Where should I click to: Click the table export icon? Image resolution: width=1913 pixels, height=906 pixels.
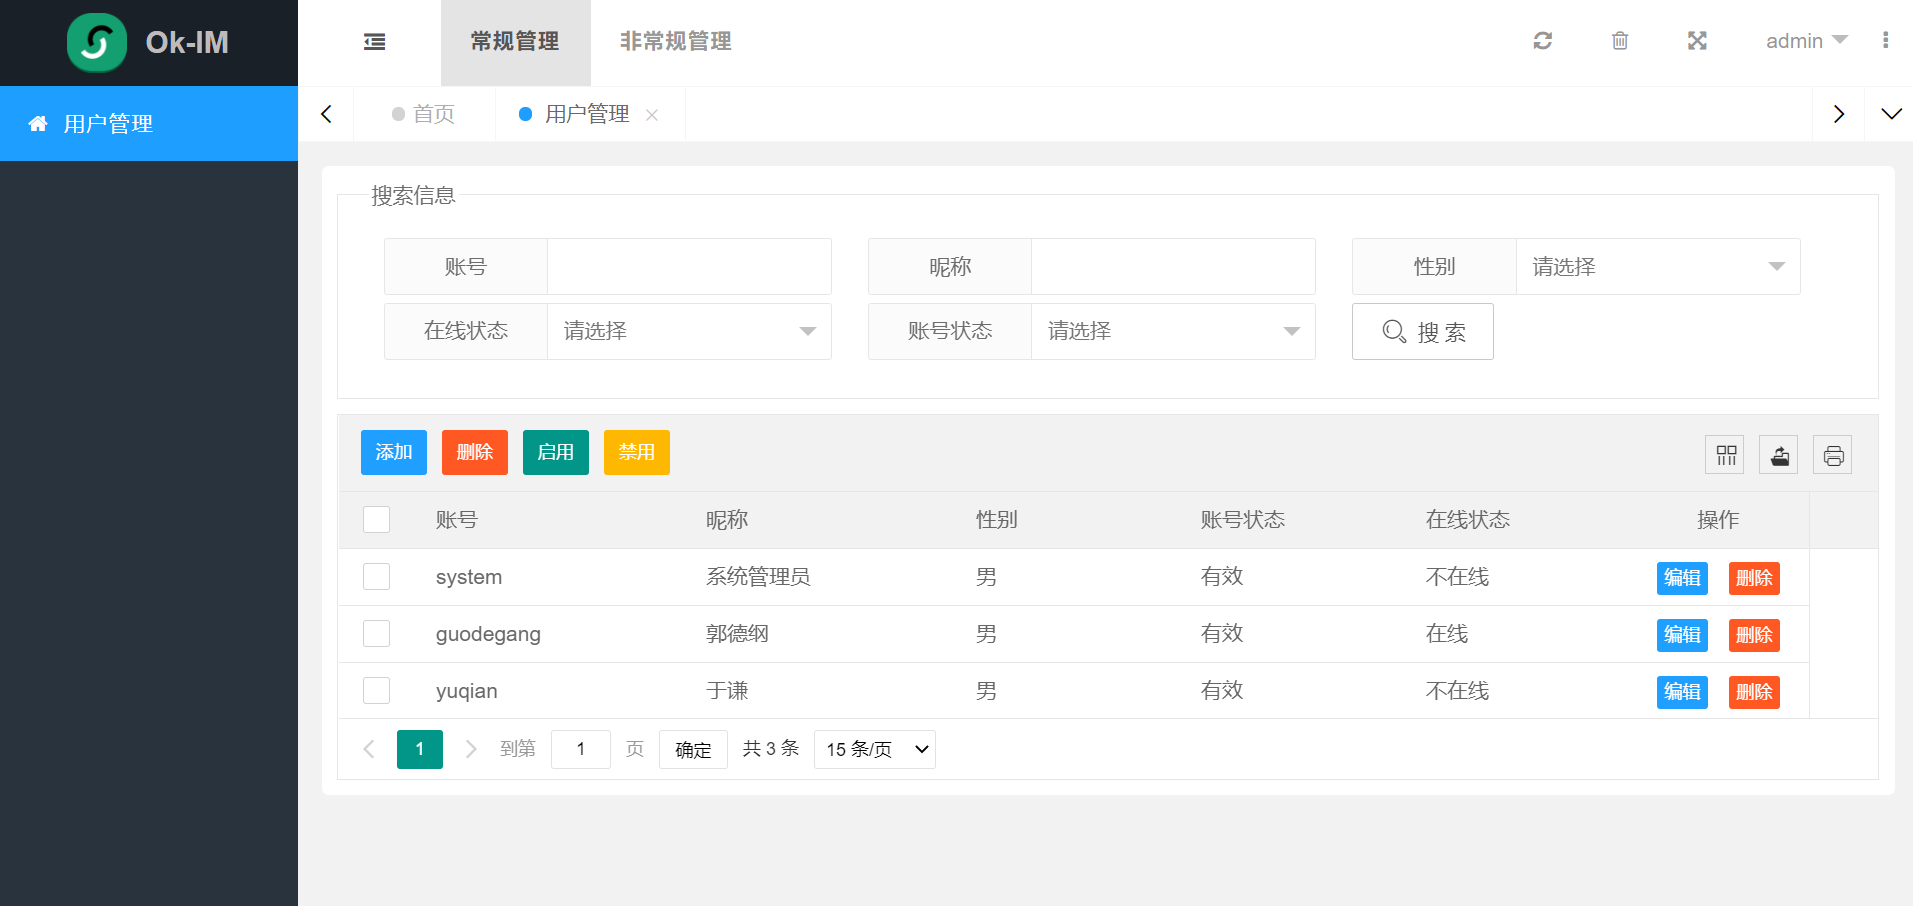[x=1779, y=455]
